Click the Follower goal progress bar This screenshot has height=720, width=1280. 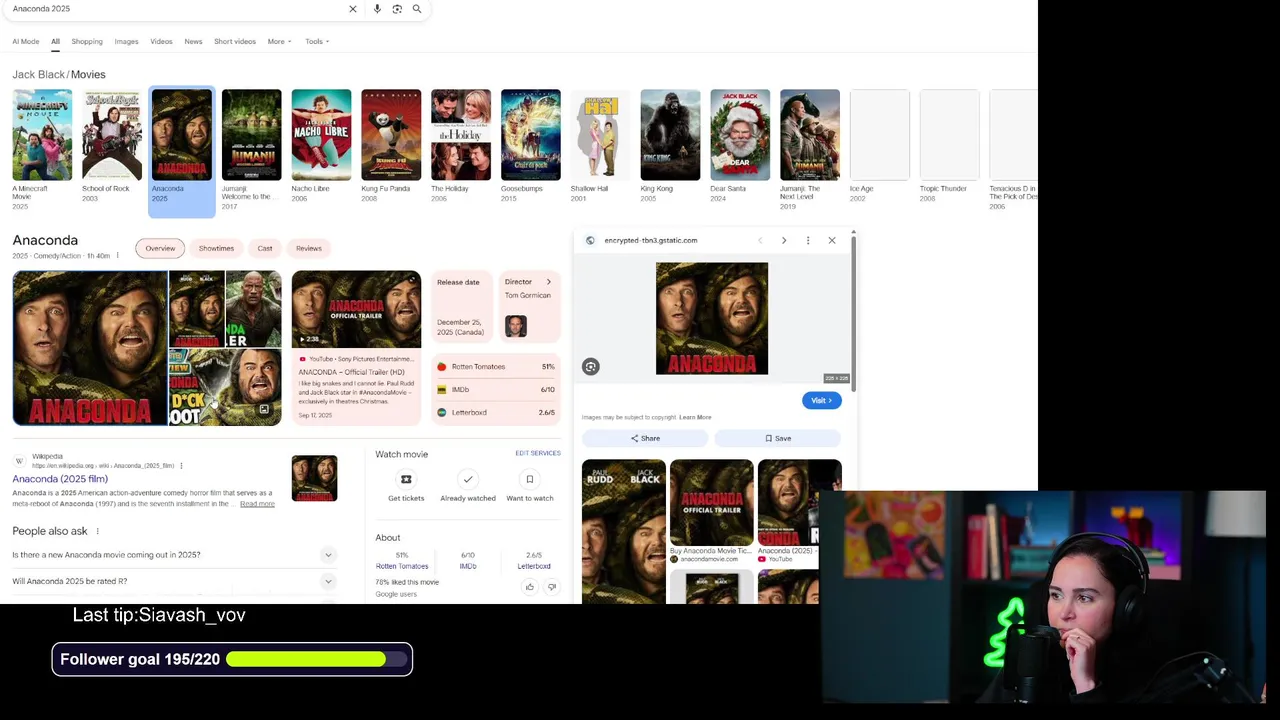[318, 659]
